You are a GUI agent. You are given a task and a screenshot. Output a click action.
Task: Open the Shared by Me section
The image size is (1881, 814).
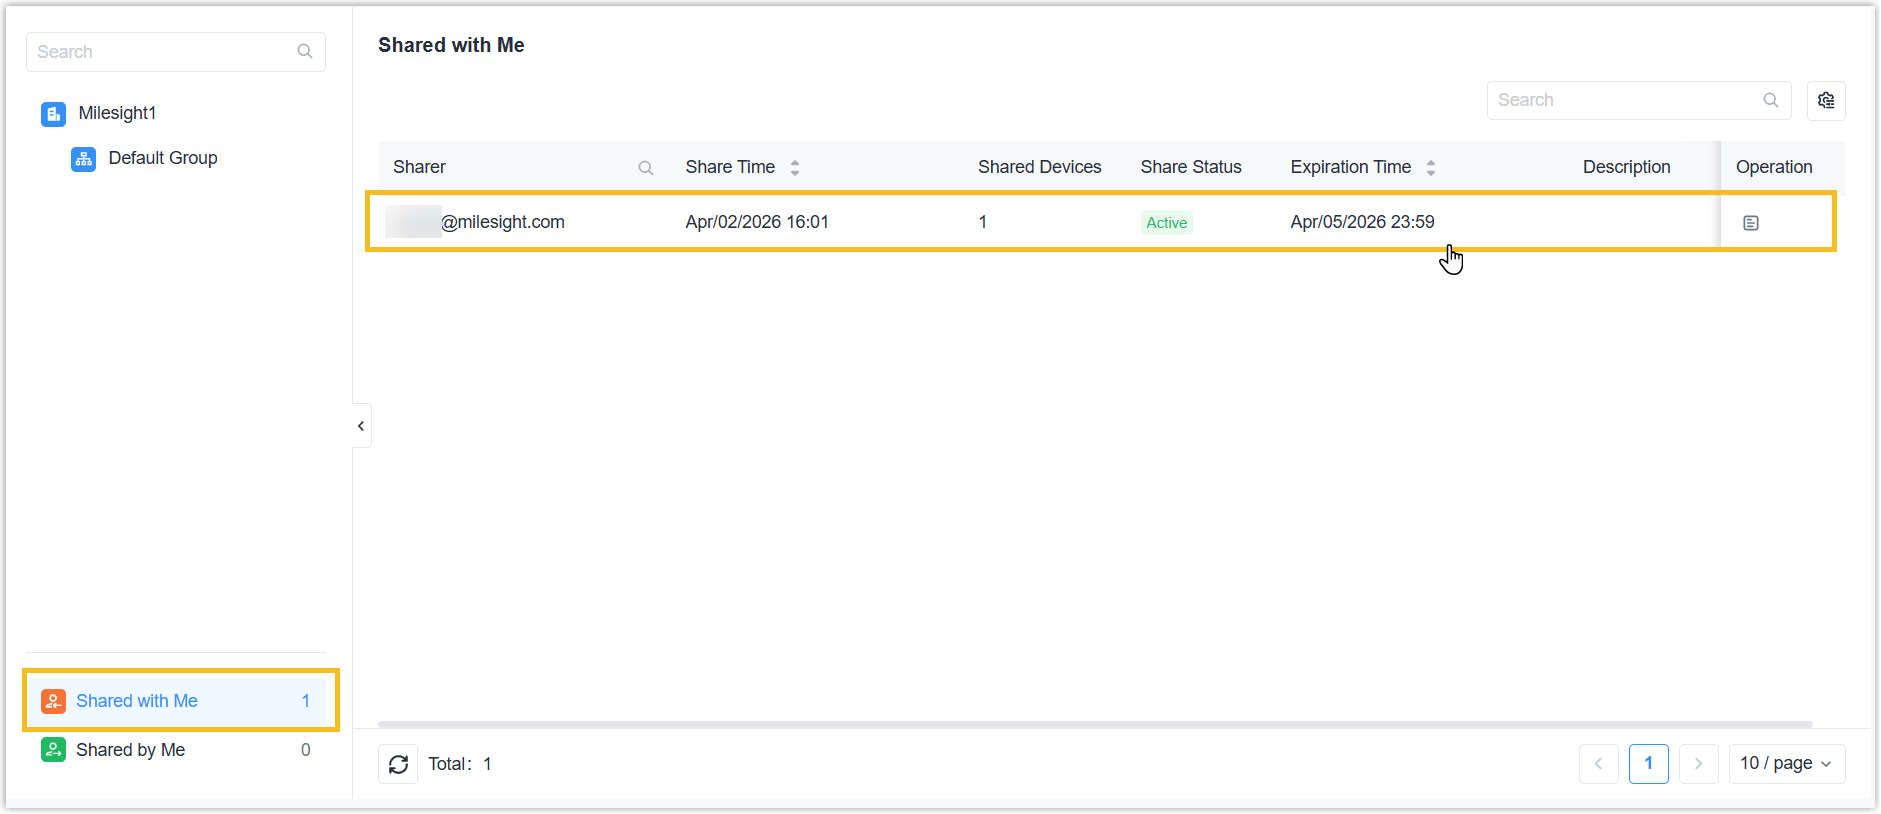131,750
